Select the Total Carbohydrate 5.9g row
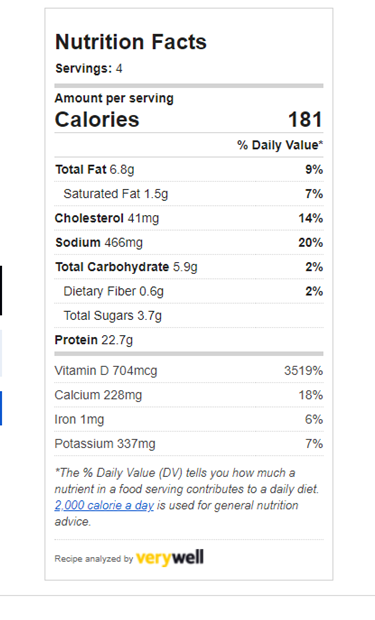 click(189, 267)
